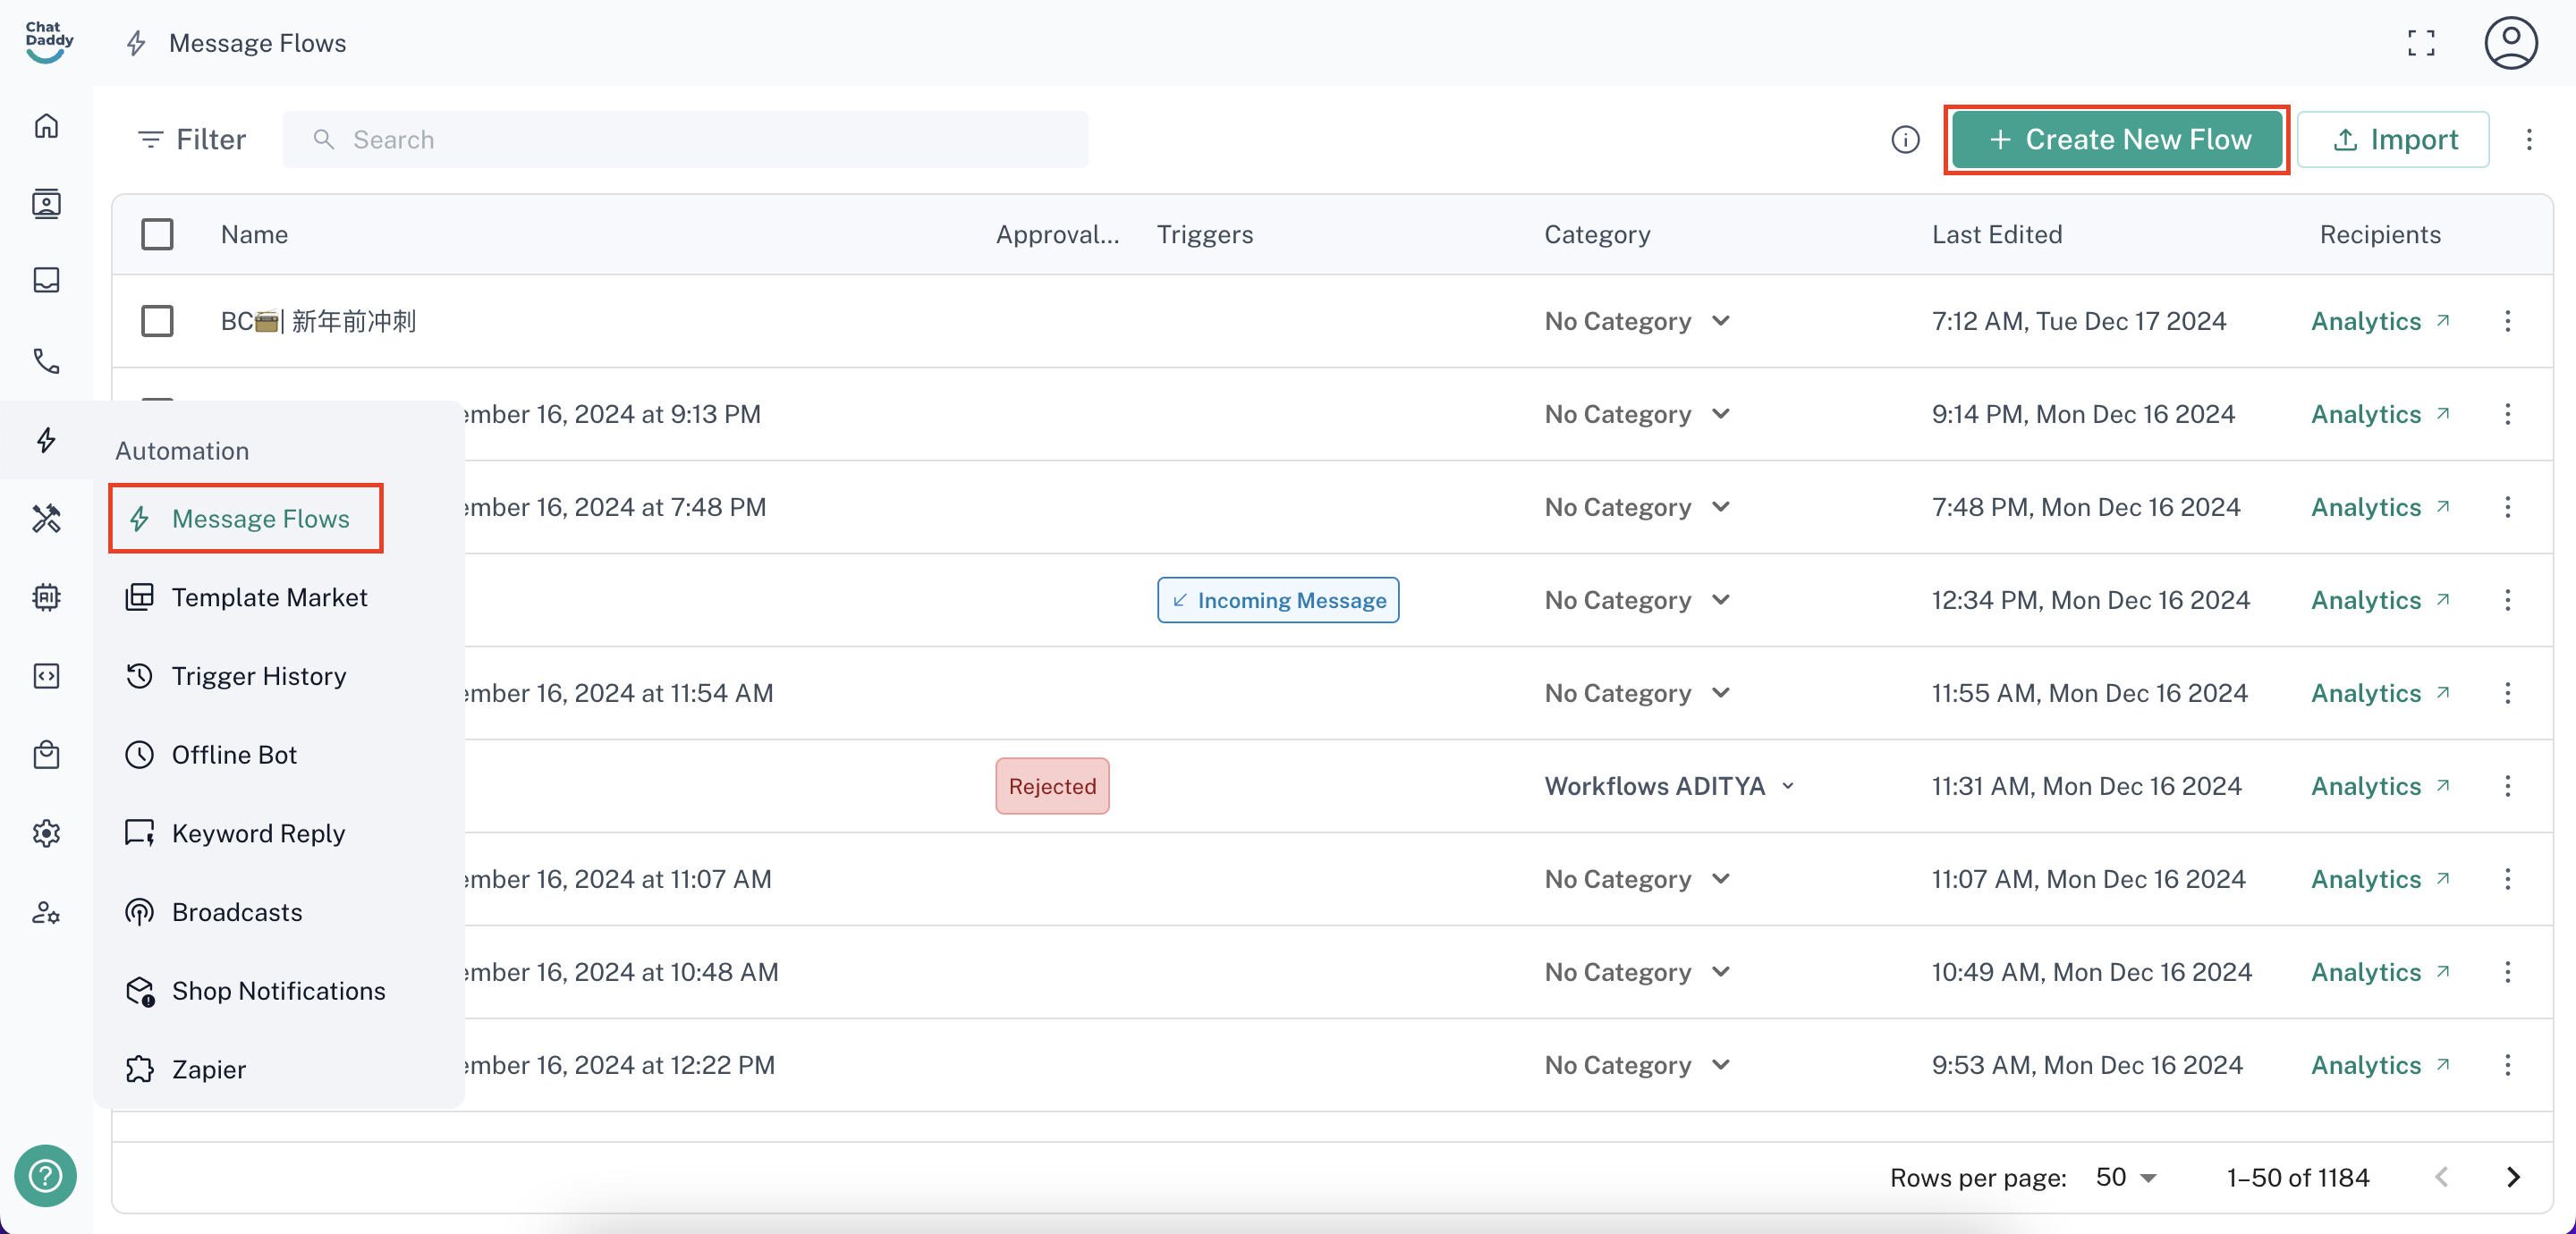Toggle the select-all checkbox in header
Image resolution: width=2576 pixels, height=1234 pixels.
157,234
